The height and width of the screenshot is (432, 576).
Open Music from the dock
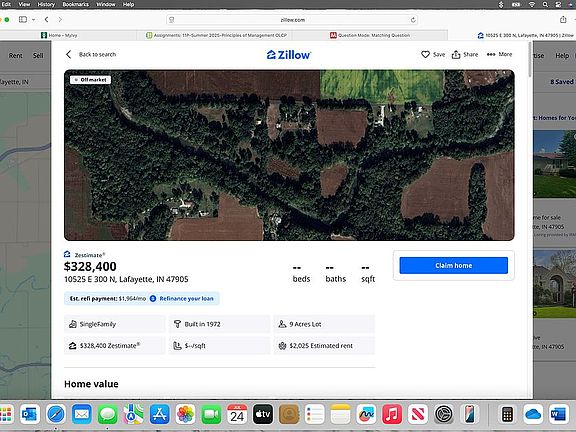tap(392, 415)
